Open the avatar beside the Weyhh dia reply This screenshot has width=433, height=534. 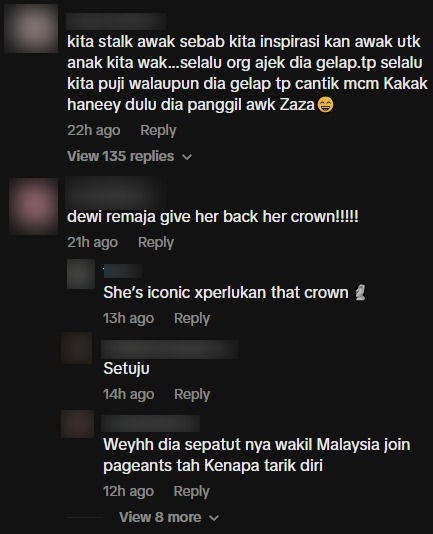(x=77, y=424)
